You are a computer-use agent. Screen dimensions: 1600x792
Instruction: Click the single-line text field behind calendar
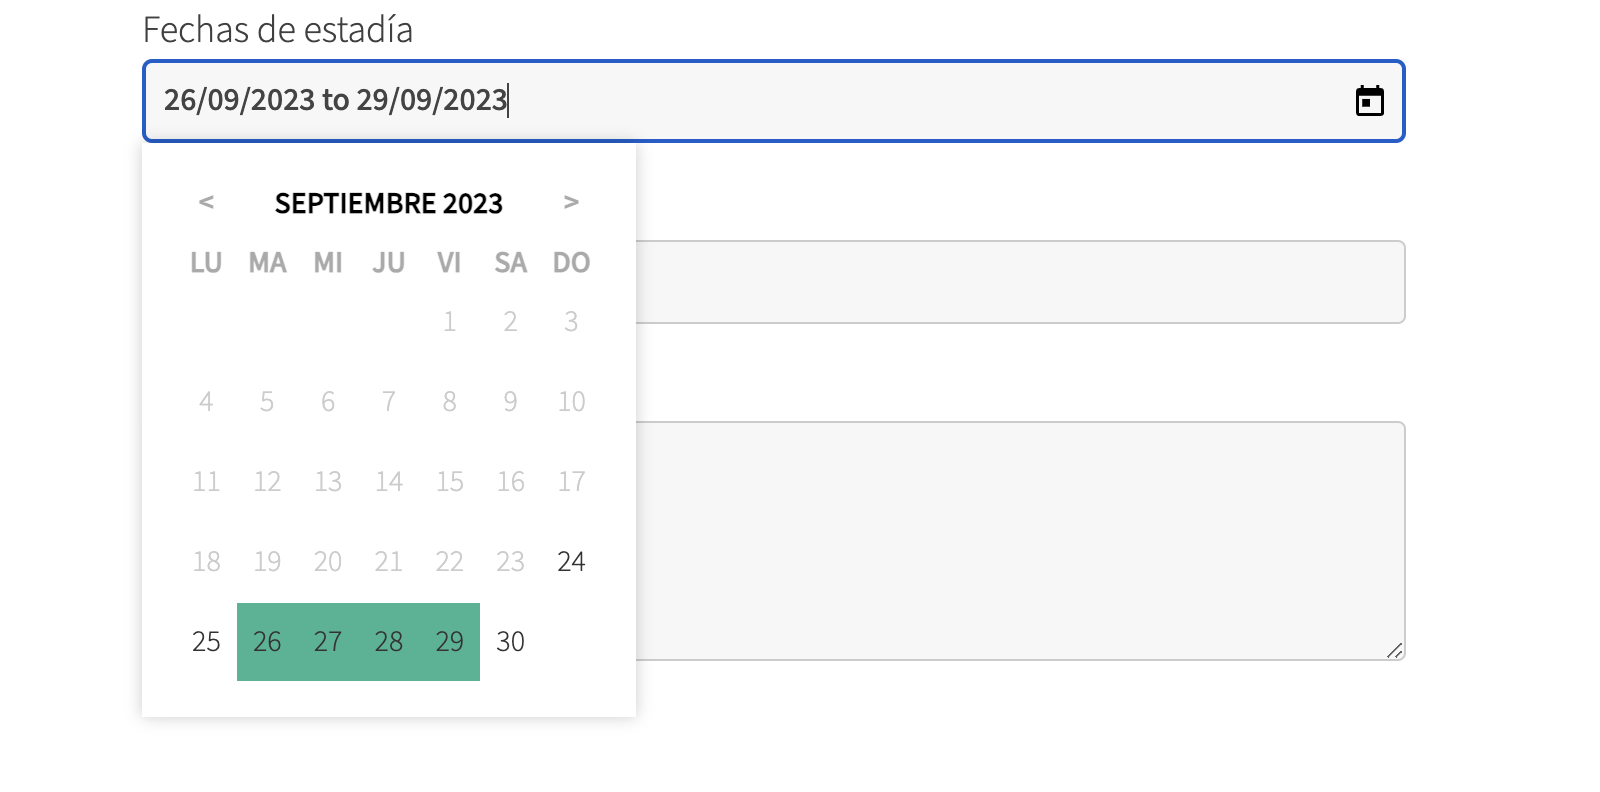tap(1020, 282)
